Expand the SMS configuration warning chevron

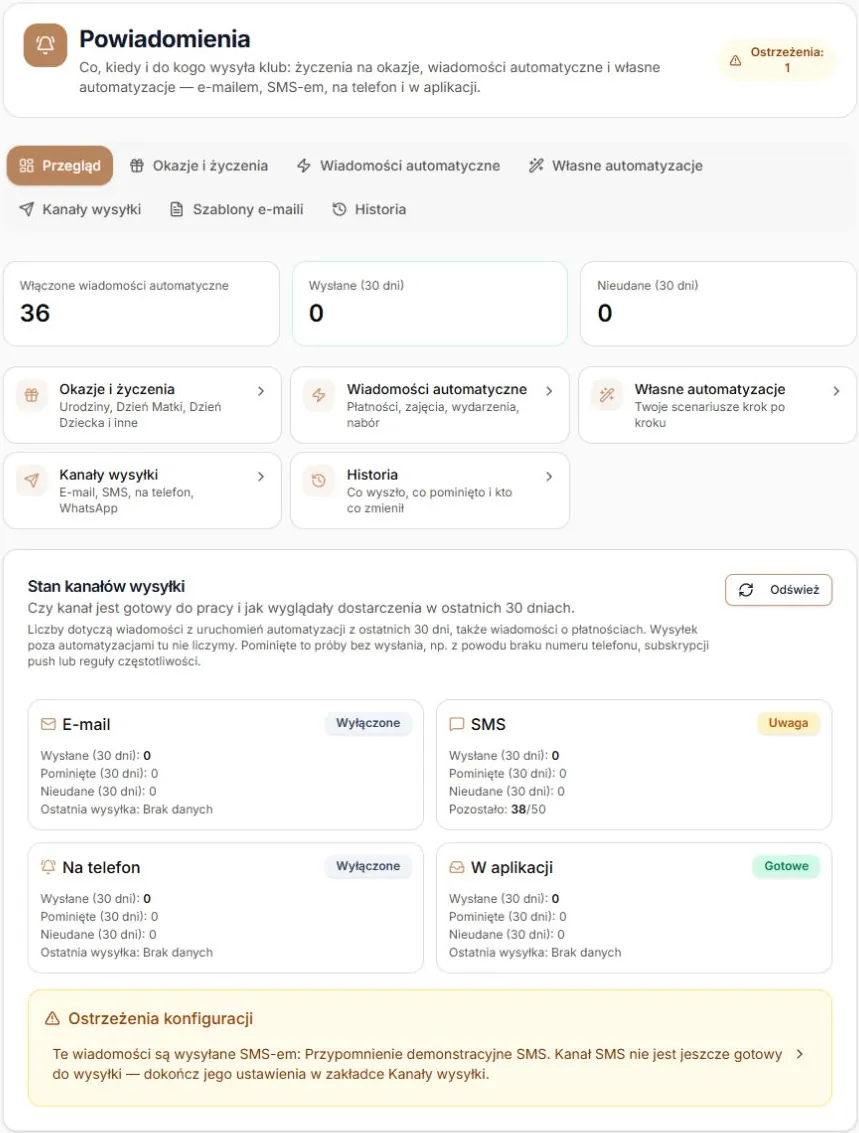(x=800, y=1054)
